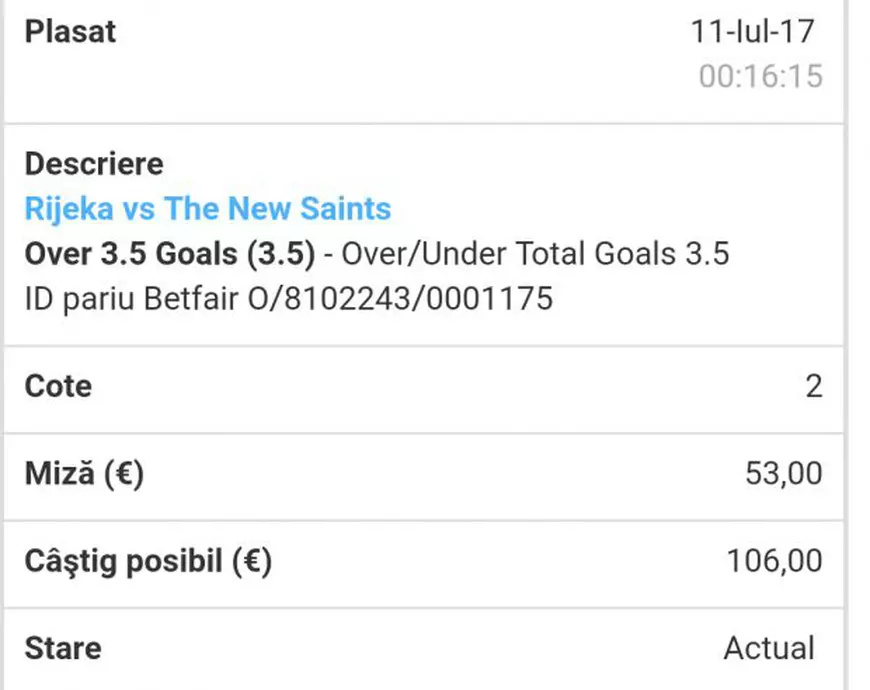Viewport: 870px width, 690px height.
Task: Click the odds value 2
Action: click(813, 386)
